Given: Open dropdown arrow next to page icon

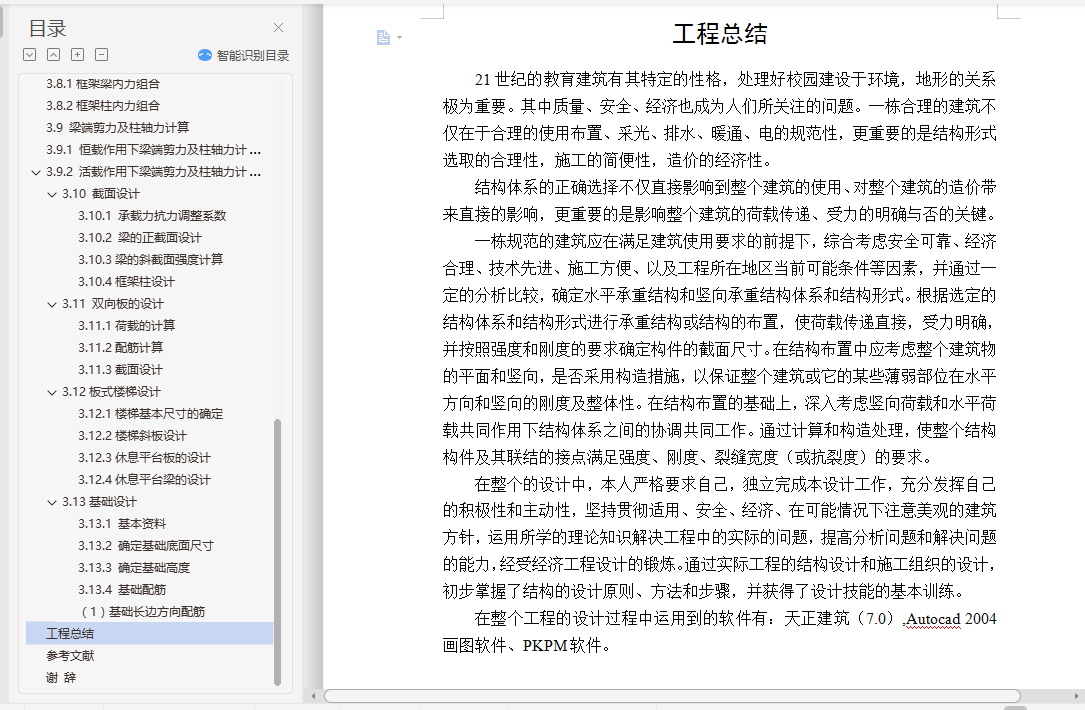Looking at the screenshot, I should point(399,37).
